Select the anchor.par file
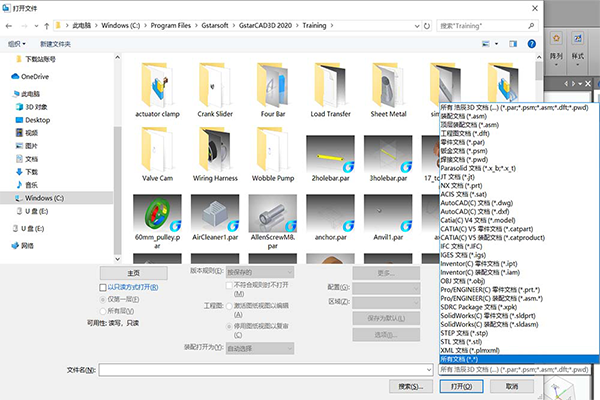The image size is (600, 400). point(331,218)
